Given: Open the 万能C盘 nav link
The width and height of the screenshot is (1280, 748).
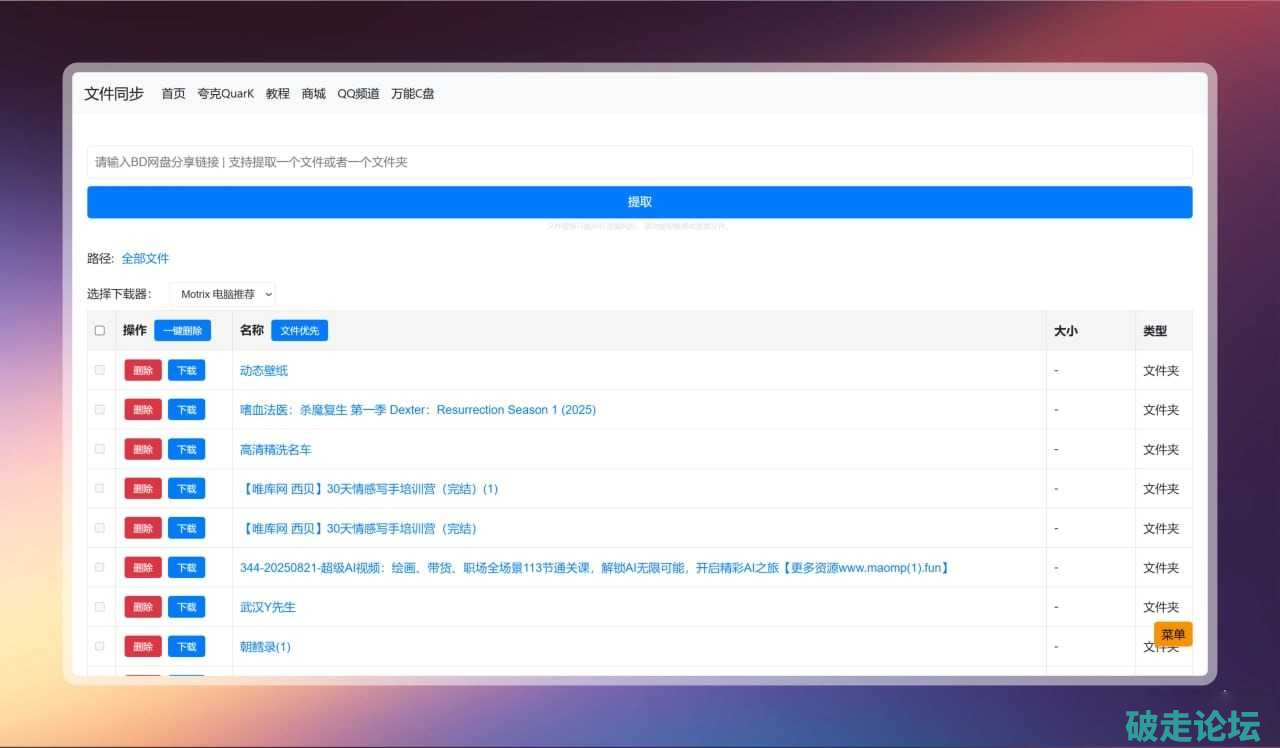Looking at the screenshot, I should (412, 94).
